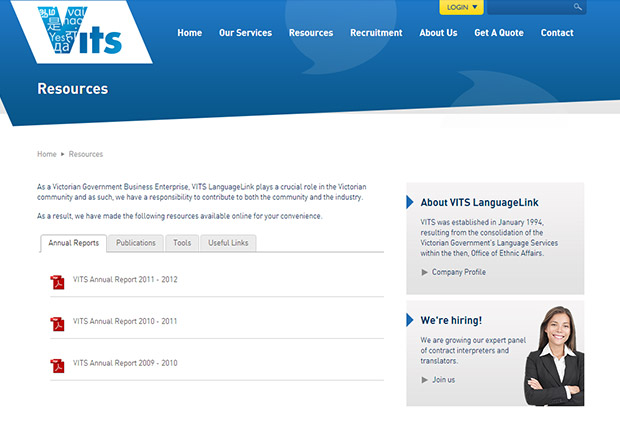
Task: Open the Our Services menu
Action: click(x=246, y=33)
